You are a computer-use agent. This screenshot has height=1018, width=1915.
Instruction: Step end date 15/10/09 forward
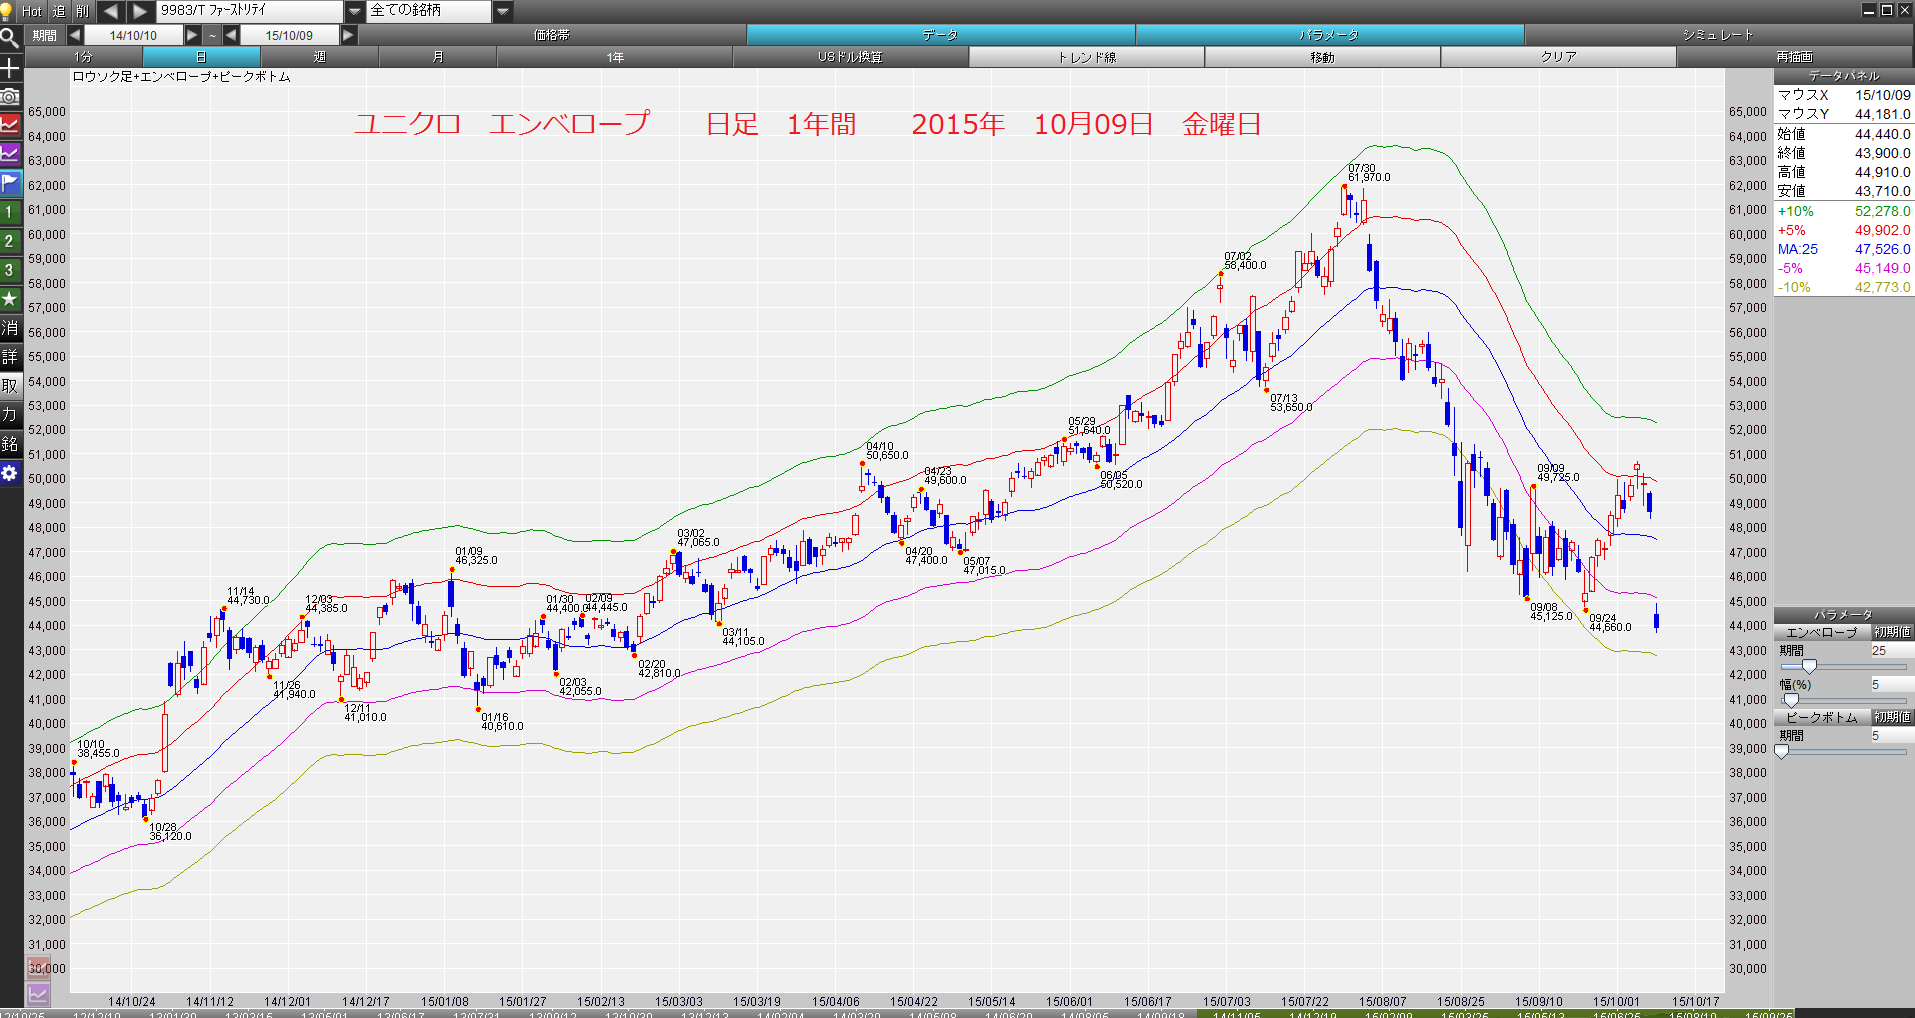click(x=348, y=35)
